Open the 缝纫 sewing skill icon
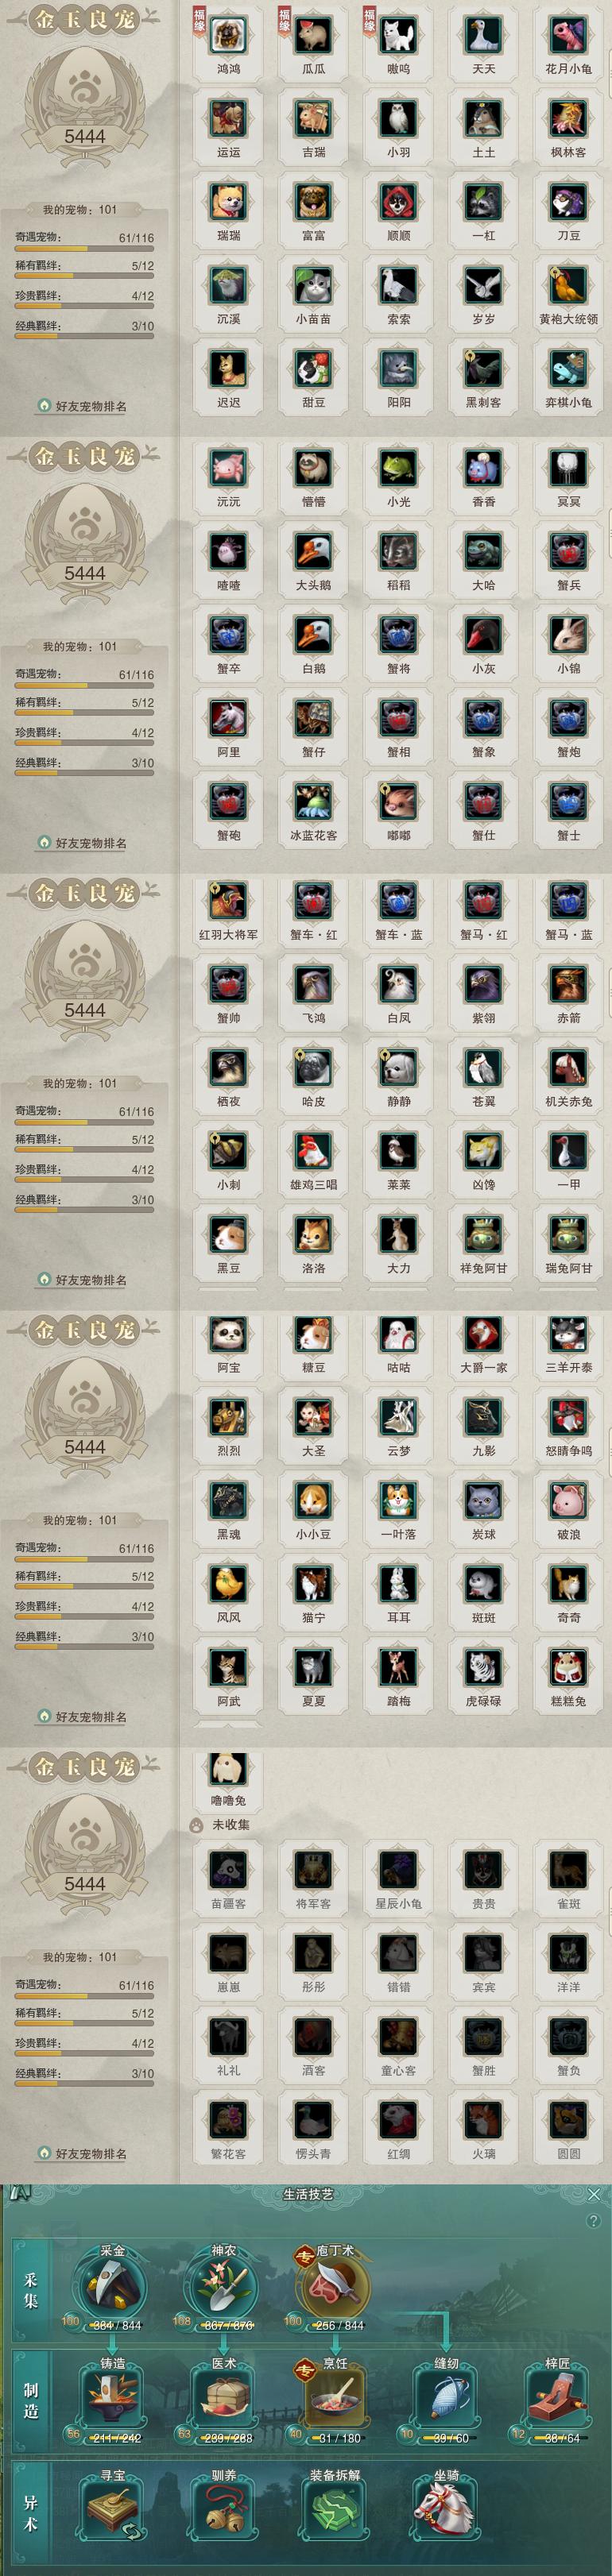This screenshot has height=2576, width=612. [x=446, y=2401]
